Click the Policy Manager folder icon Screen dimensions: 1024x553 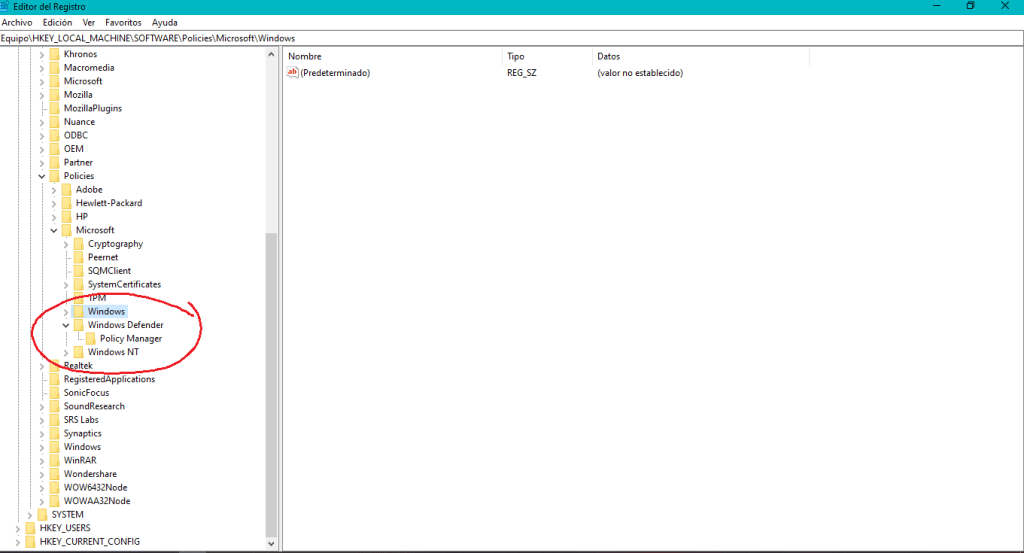point(91,339)
